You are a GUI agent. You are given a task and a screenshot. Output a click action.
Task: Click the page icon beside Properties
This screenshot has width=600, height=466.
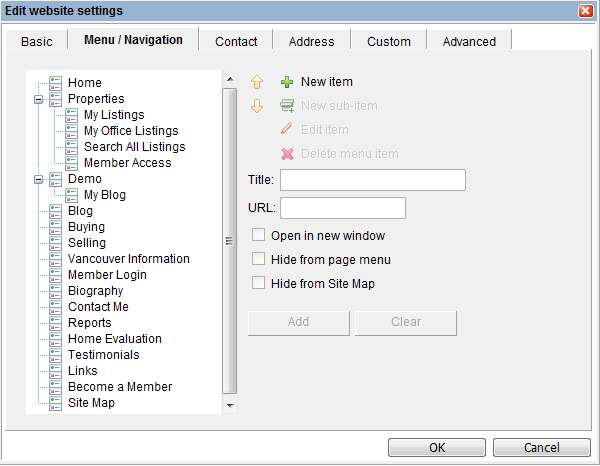(x=55, y=99)
